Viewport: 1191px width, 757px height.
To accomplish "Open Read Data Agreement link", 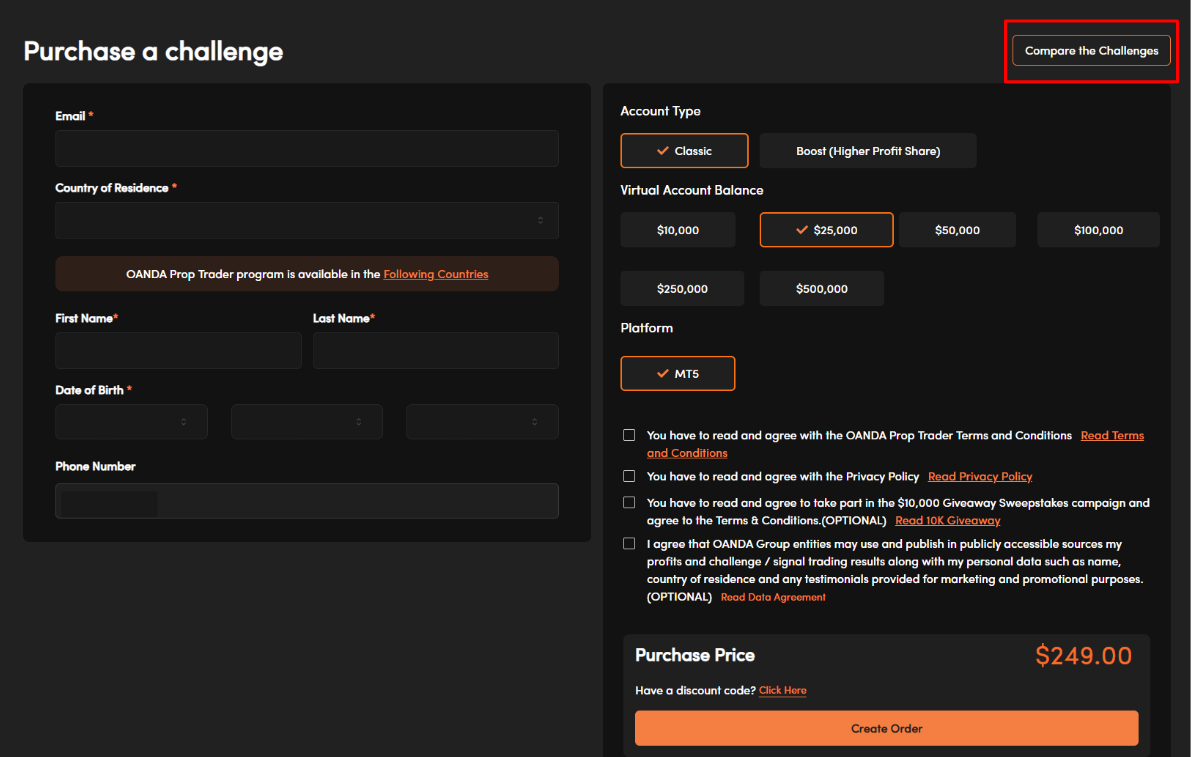I will pyautogui.click(x=772, y=597).
